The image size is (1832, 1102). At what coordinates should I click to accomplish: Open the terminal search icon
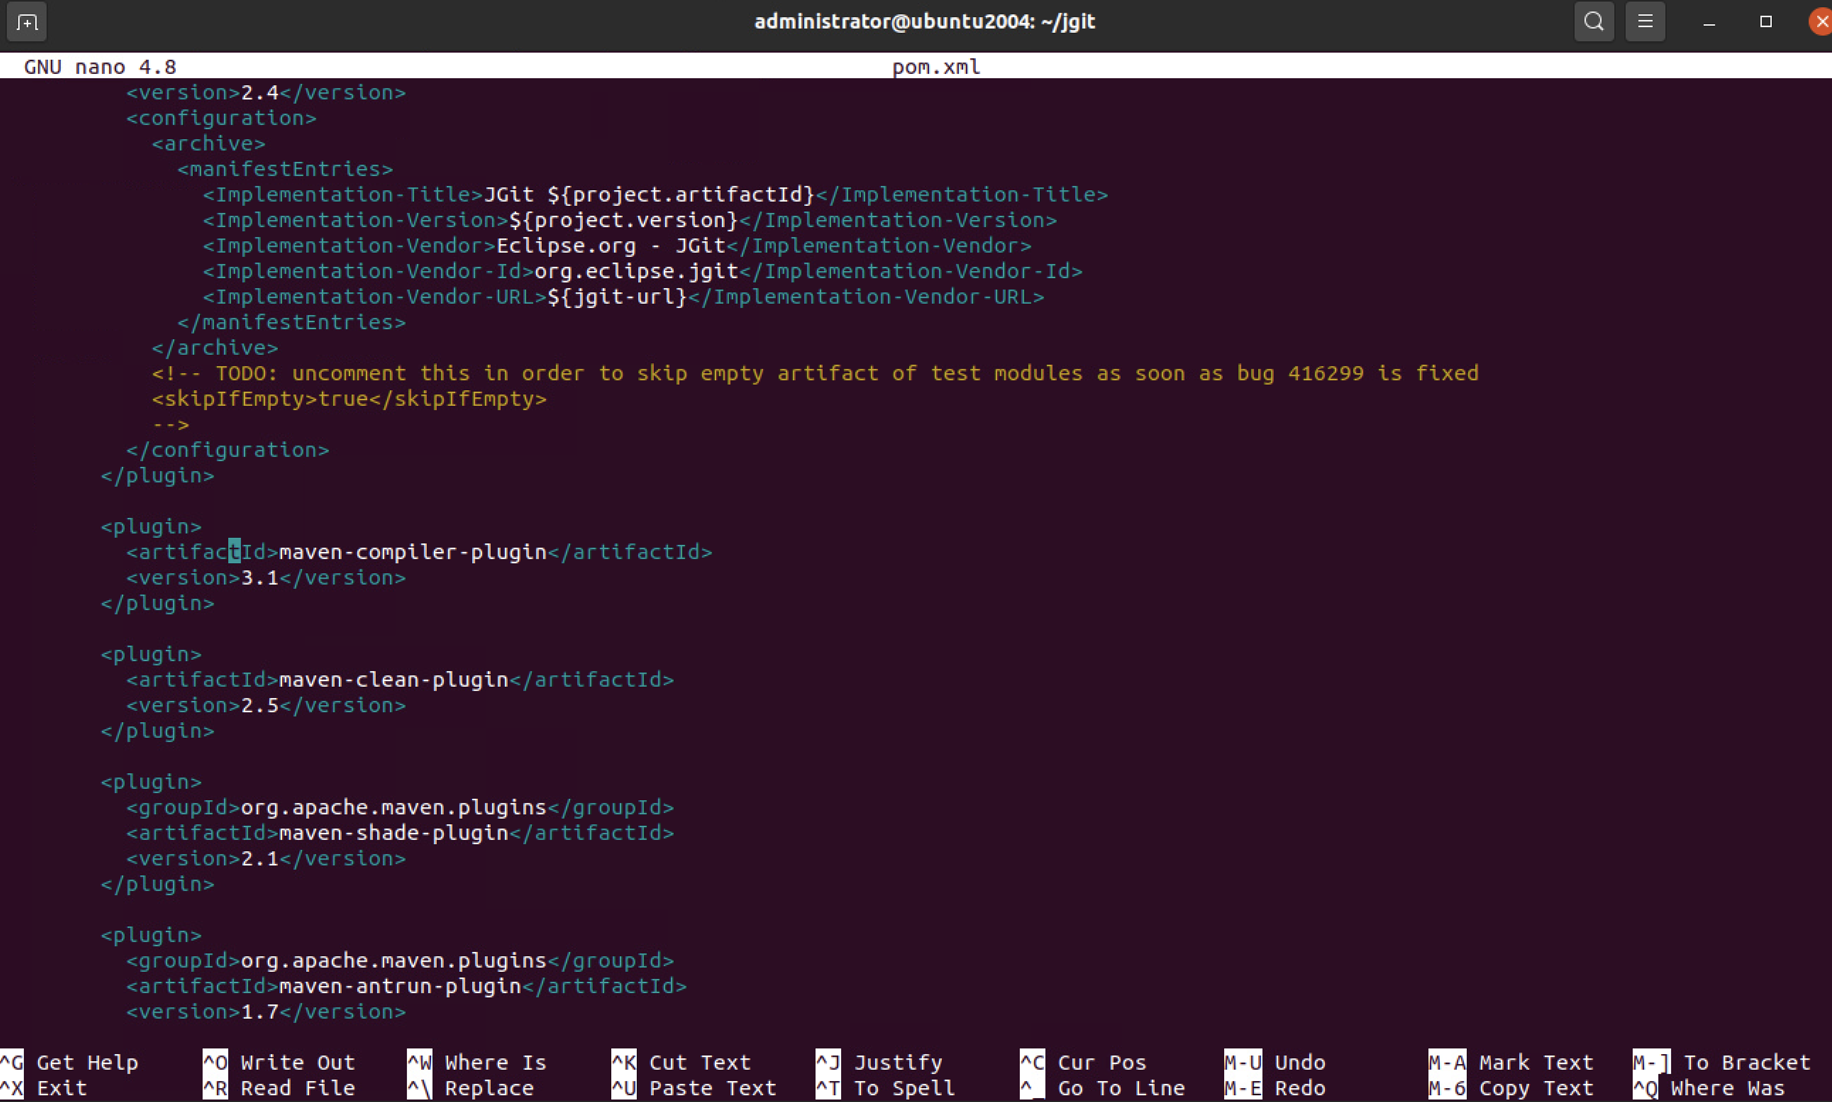coord(1594,21)
